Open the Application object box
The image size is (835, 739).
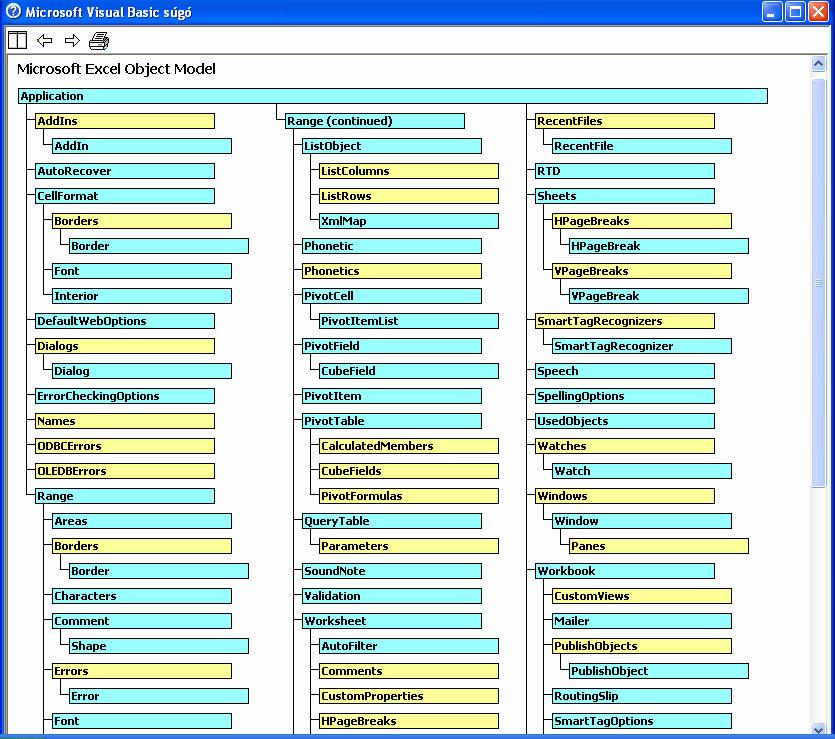coord(392,96)
